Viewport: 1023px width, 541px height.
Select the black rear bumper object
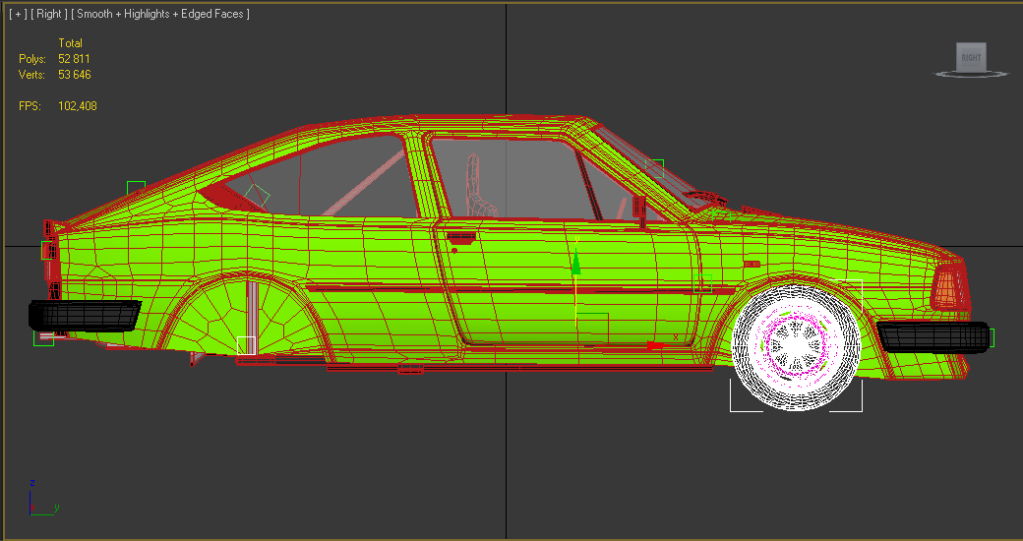pyautogui.click(x=84, y=314)
